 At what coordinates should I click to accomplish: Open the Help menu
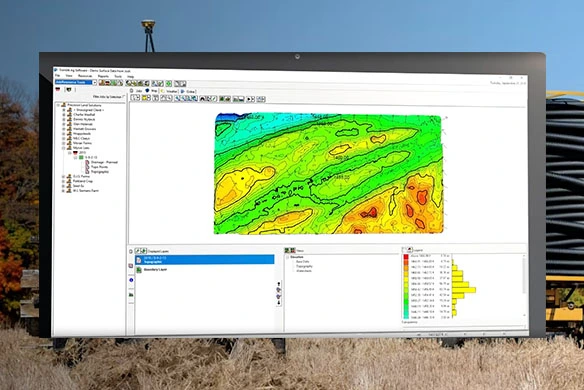(x=130, y=76)
